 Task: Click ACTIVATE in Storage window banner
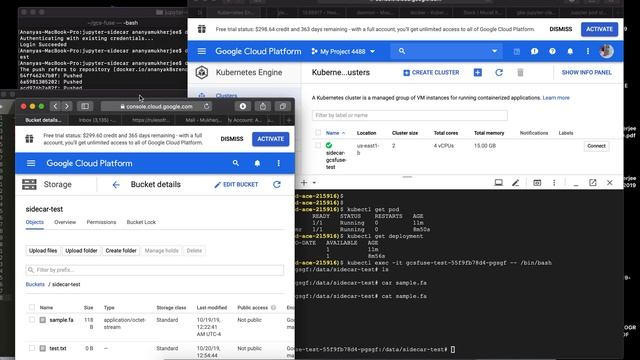click(271, 139)
